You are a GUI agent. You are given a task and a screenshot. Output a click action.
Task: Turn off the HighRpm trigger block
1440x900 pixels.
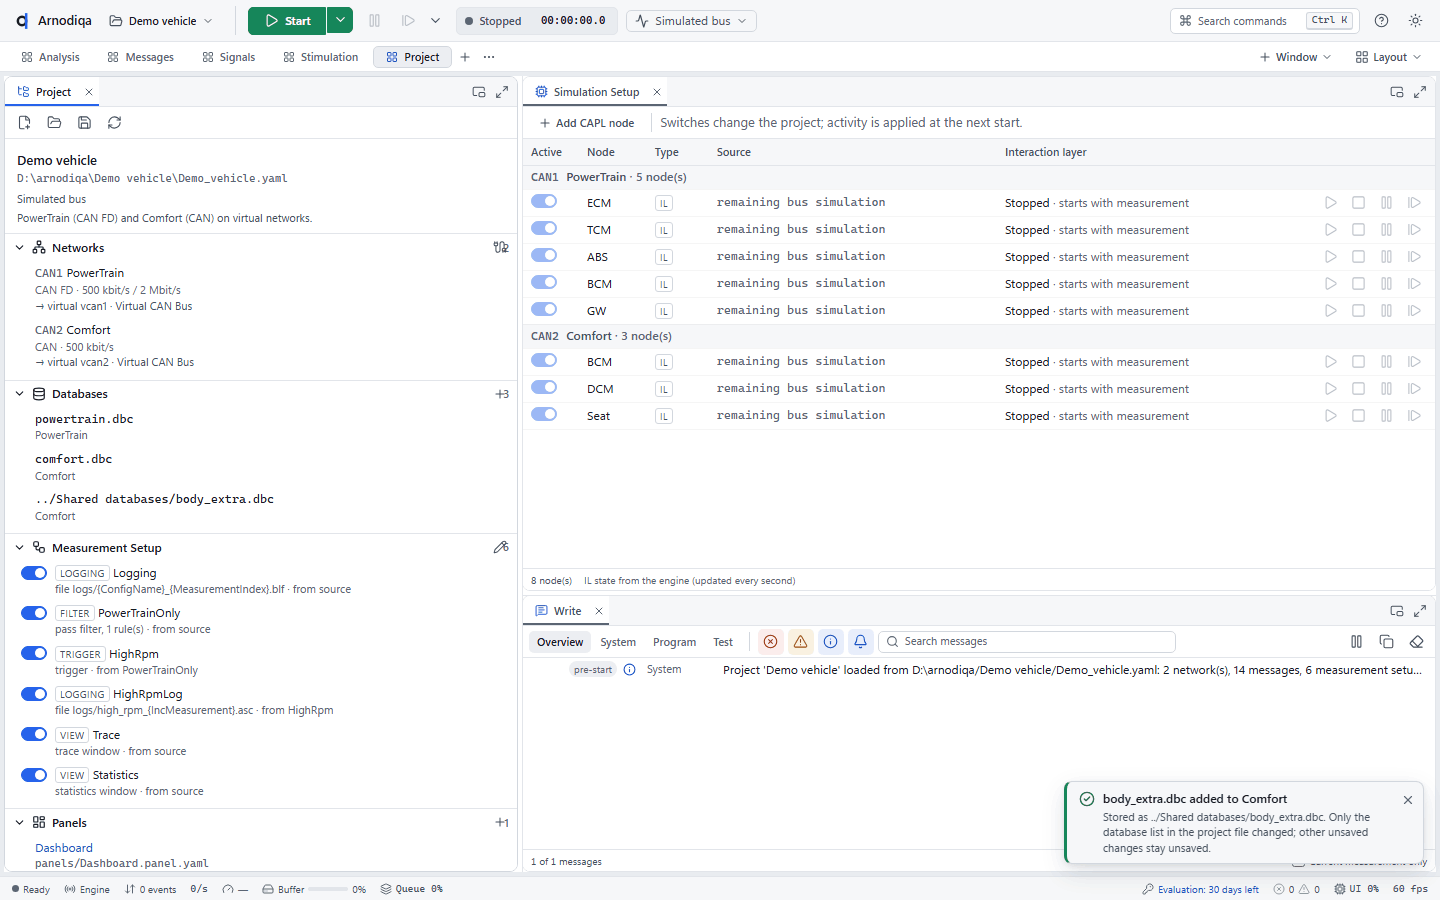click(x=34, y=654)
